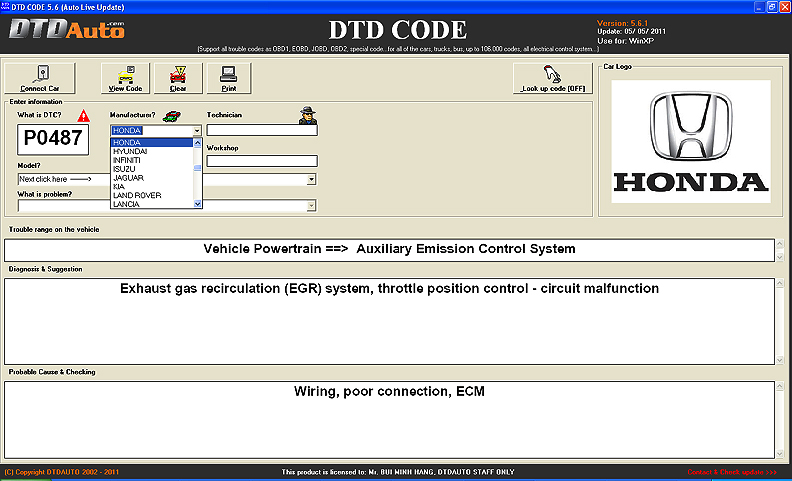Viewport: 792px width, 481px height.
Task: Select HYUNDAI in the manufacturer list
Action: point(152,152)
